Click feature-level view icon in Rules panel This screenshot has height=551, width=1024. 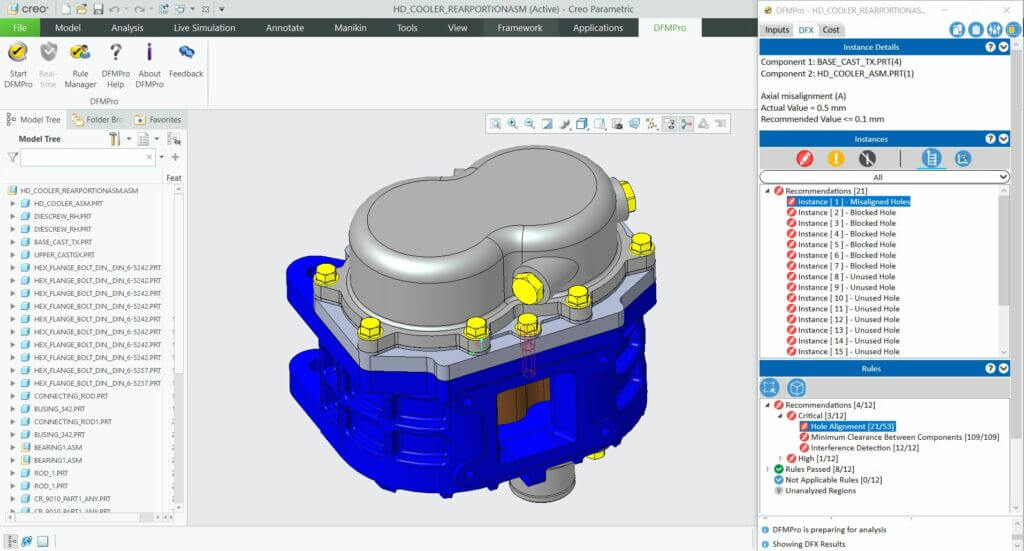[771, 388]
